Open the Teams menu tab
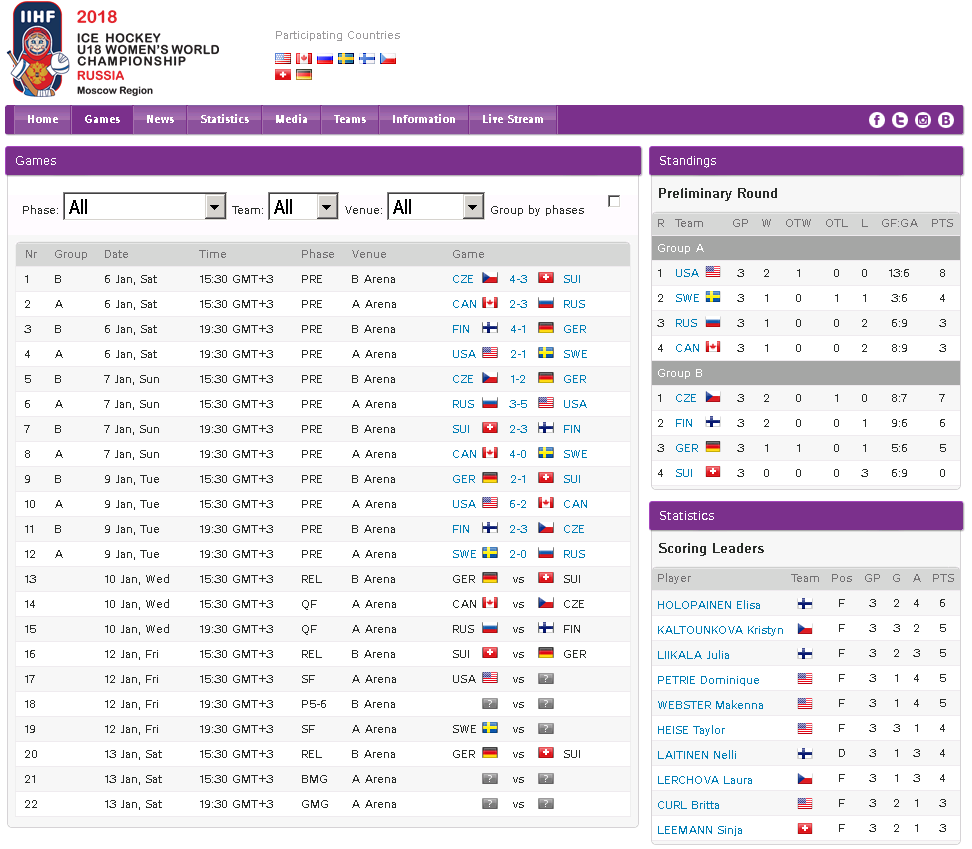The height and width of the screenshot is (849, 972). click(349, 120)
